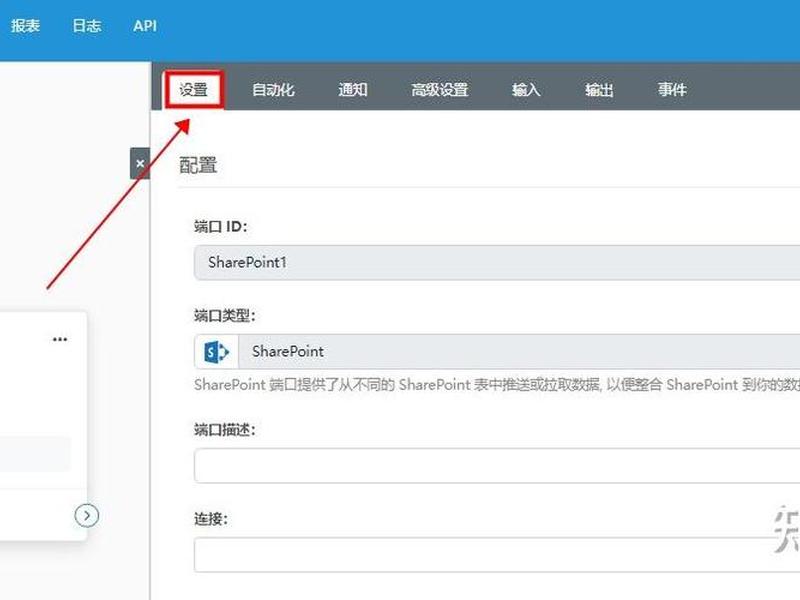Click the SharePoint 端口 description text

[x=497, y=384]
